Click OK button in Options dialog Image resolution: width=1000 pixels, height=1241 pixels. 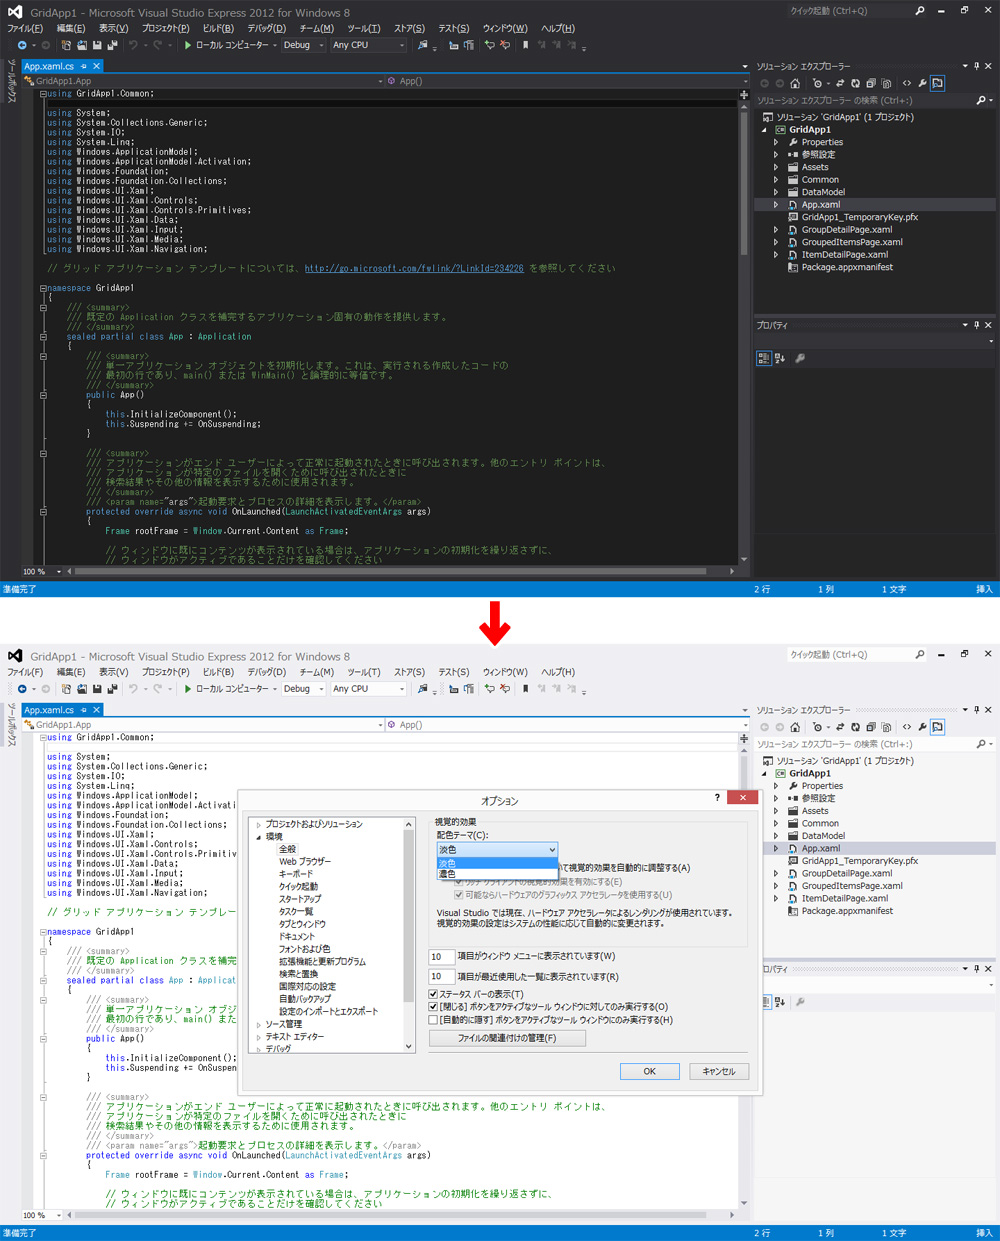point(650,1071)
